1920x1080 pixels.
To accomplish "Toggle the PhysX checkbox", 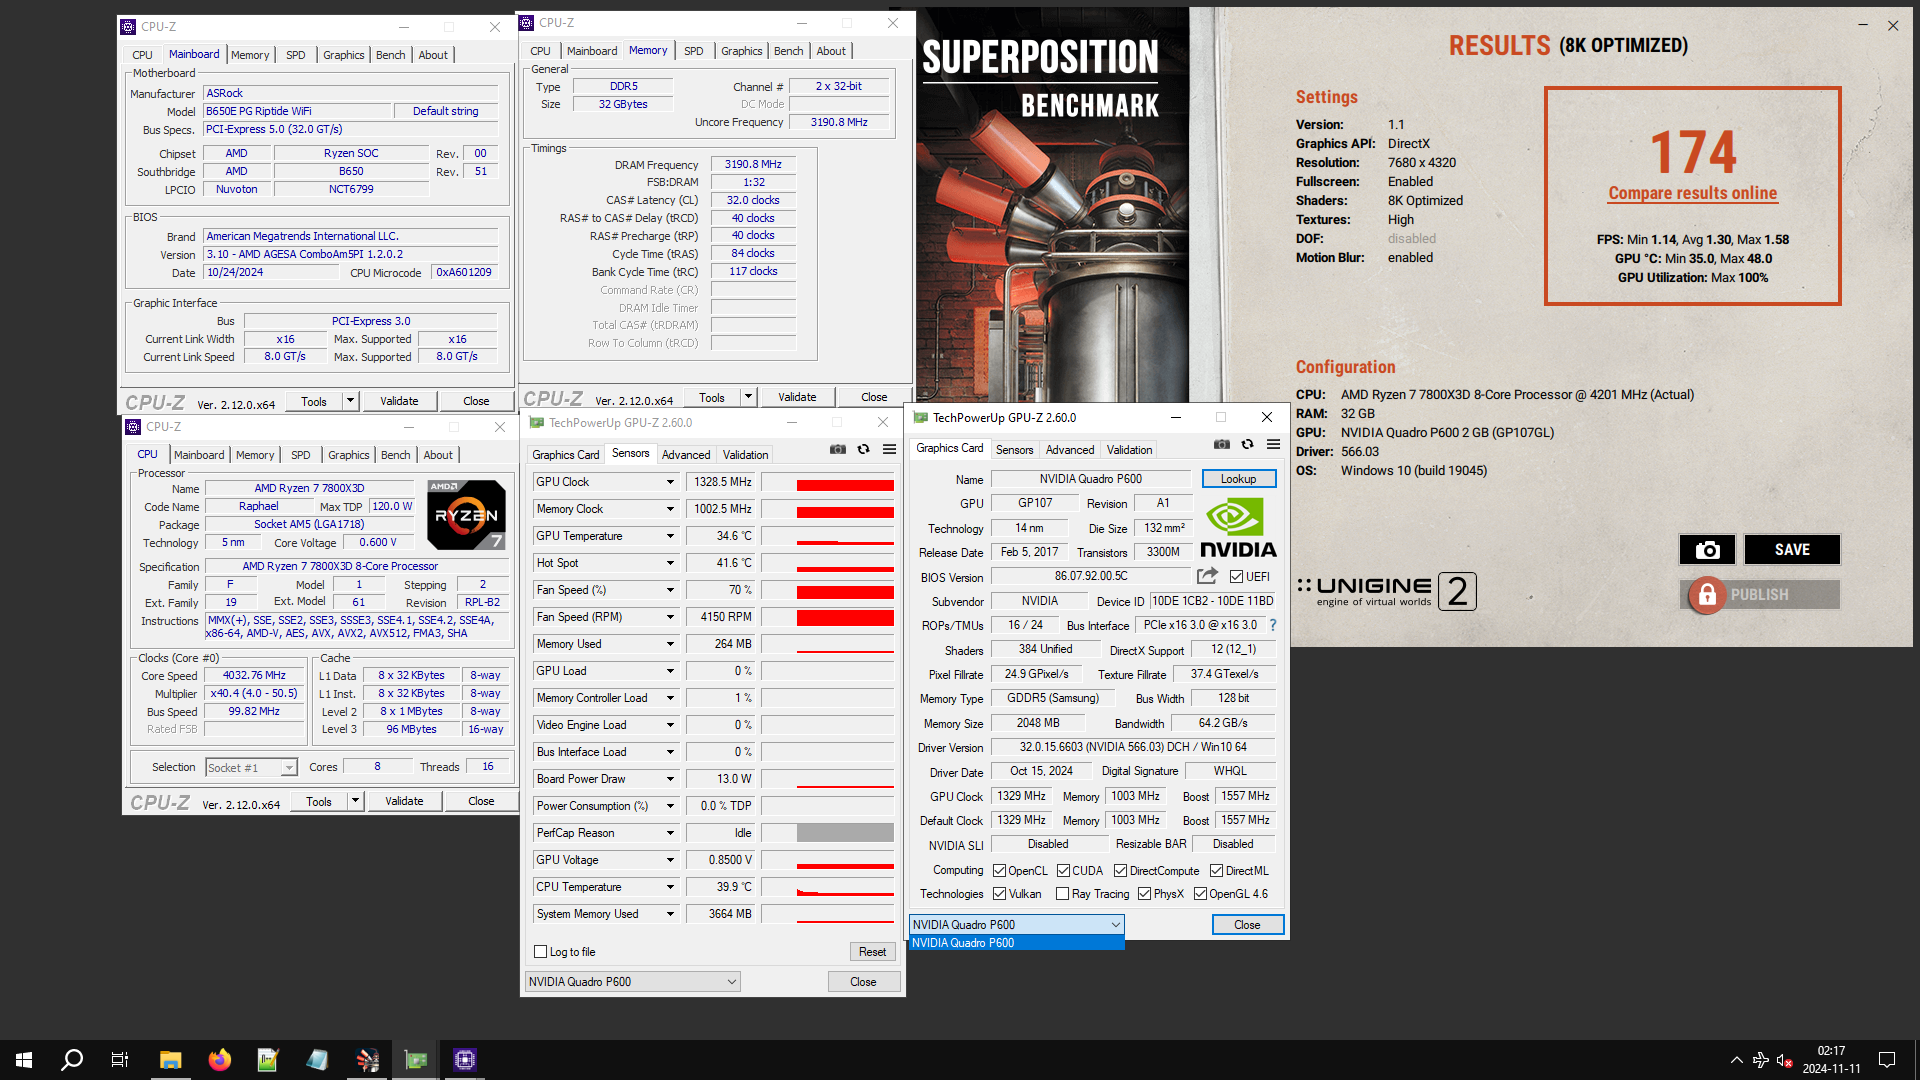I will tap(1144, 894).
